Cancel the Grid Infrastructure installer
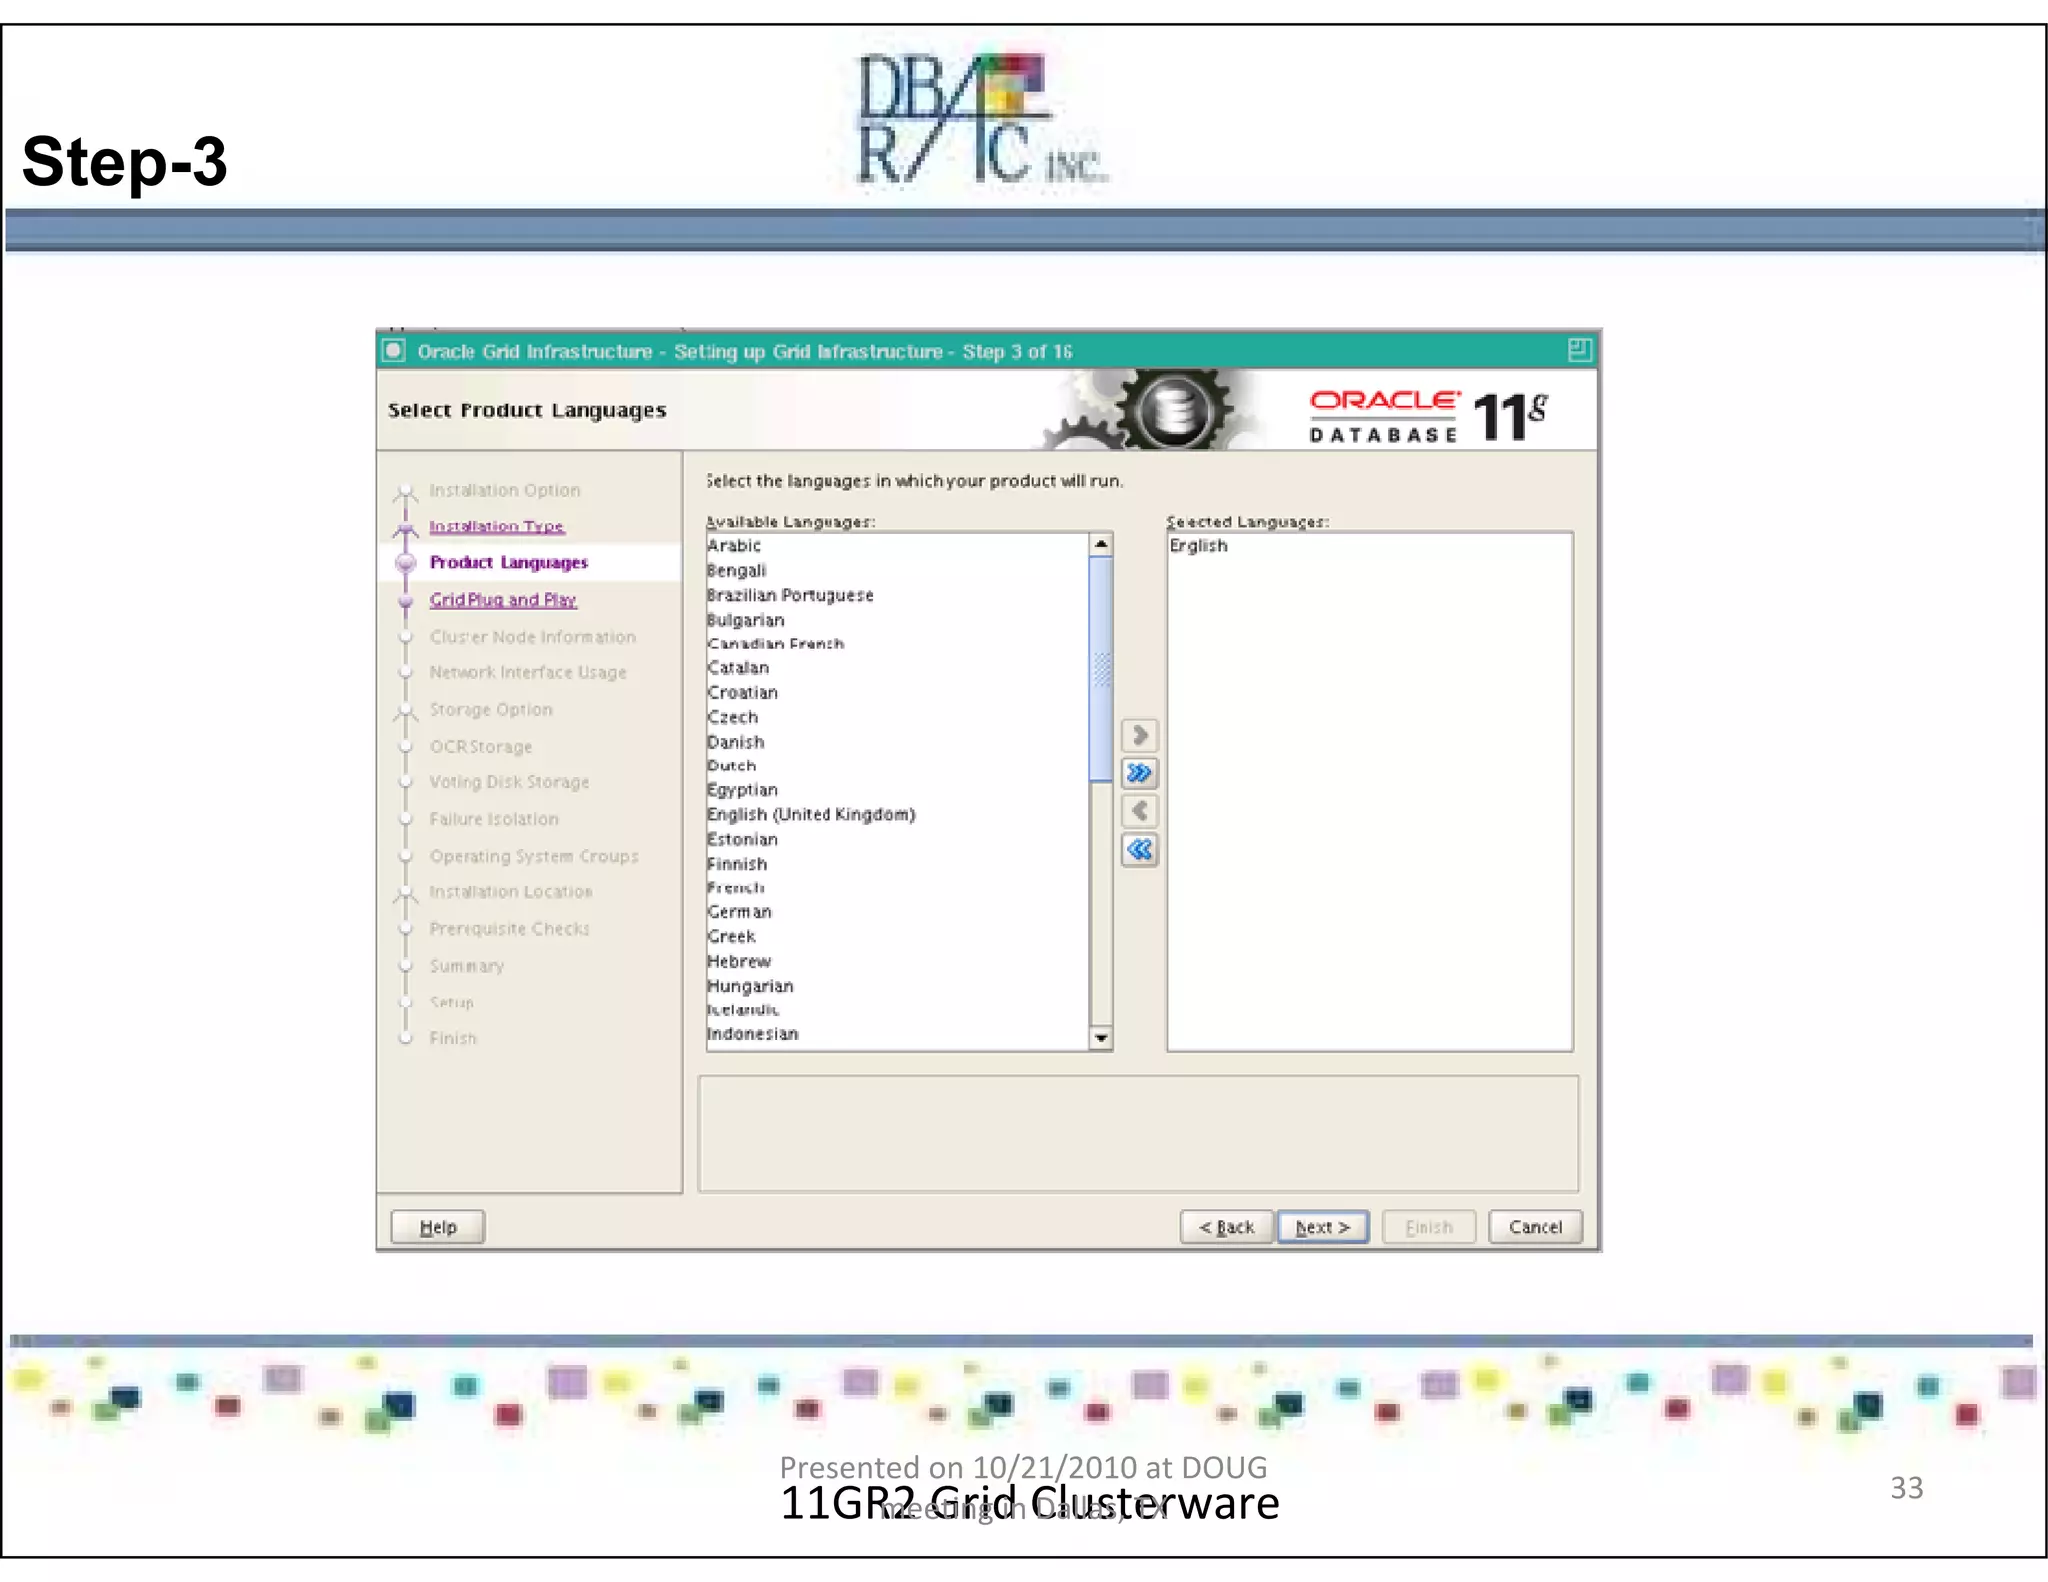 [1535, 1227]
